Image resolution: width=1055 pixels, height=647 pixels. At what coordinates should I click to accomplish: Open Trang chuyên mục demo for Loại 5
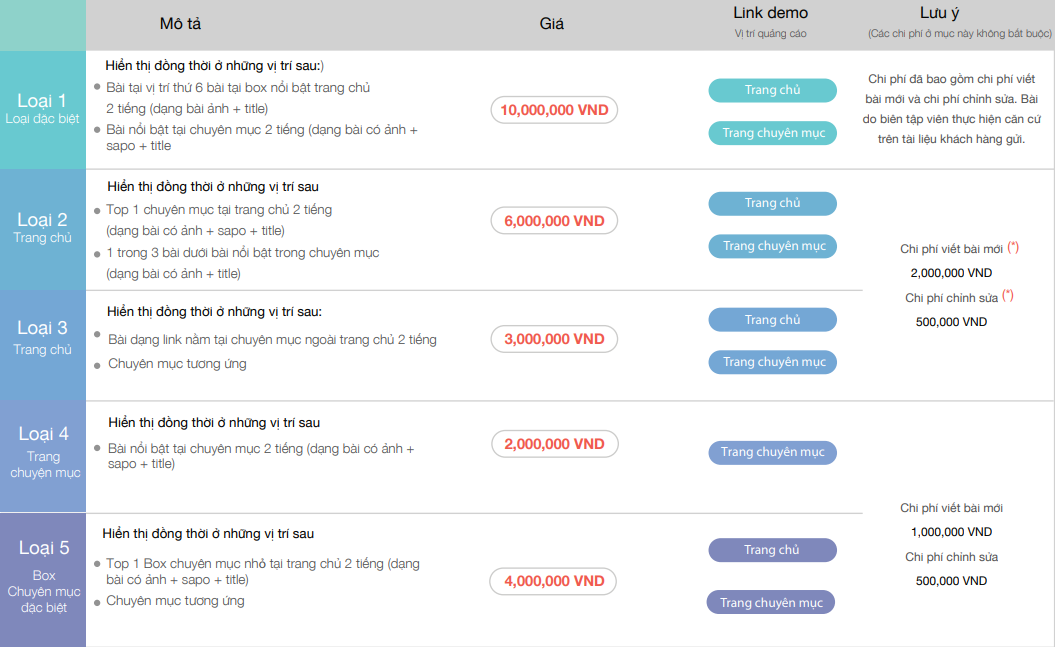tap(770, 603)
